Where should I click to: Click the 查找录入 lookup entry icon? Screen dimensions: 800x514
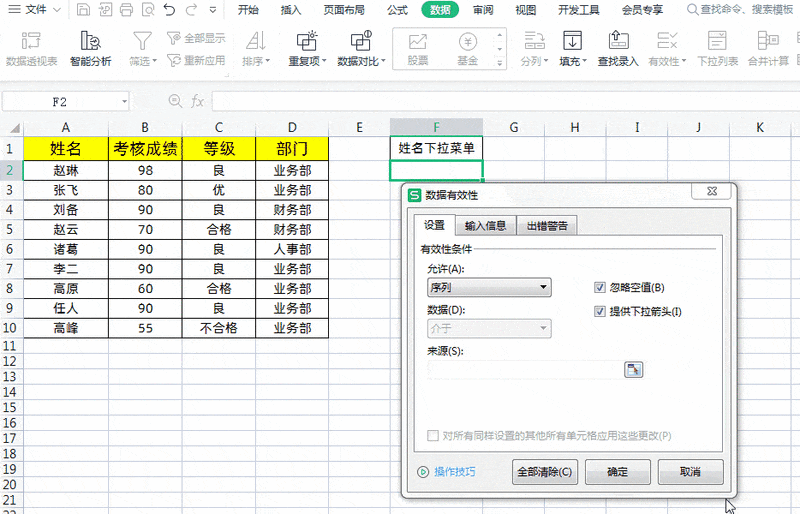pos(617,42)
